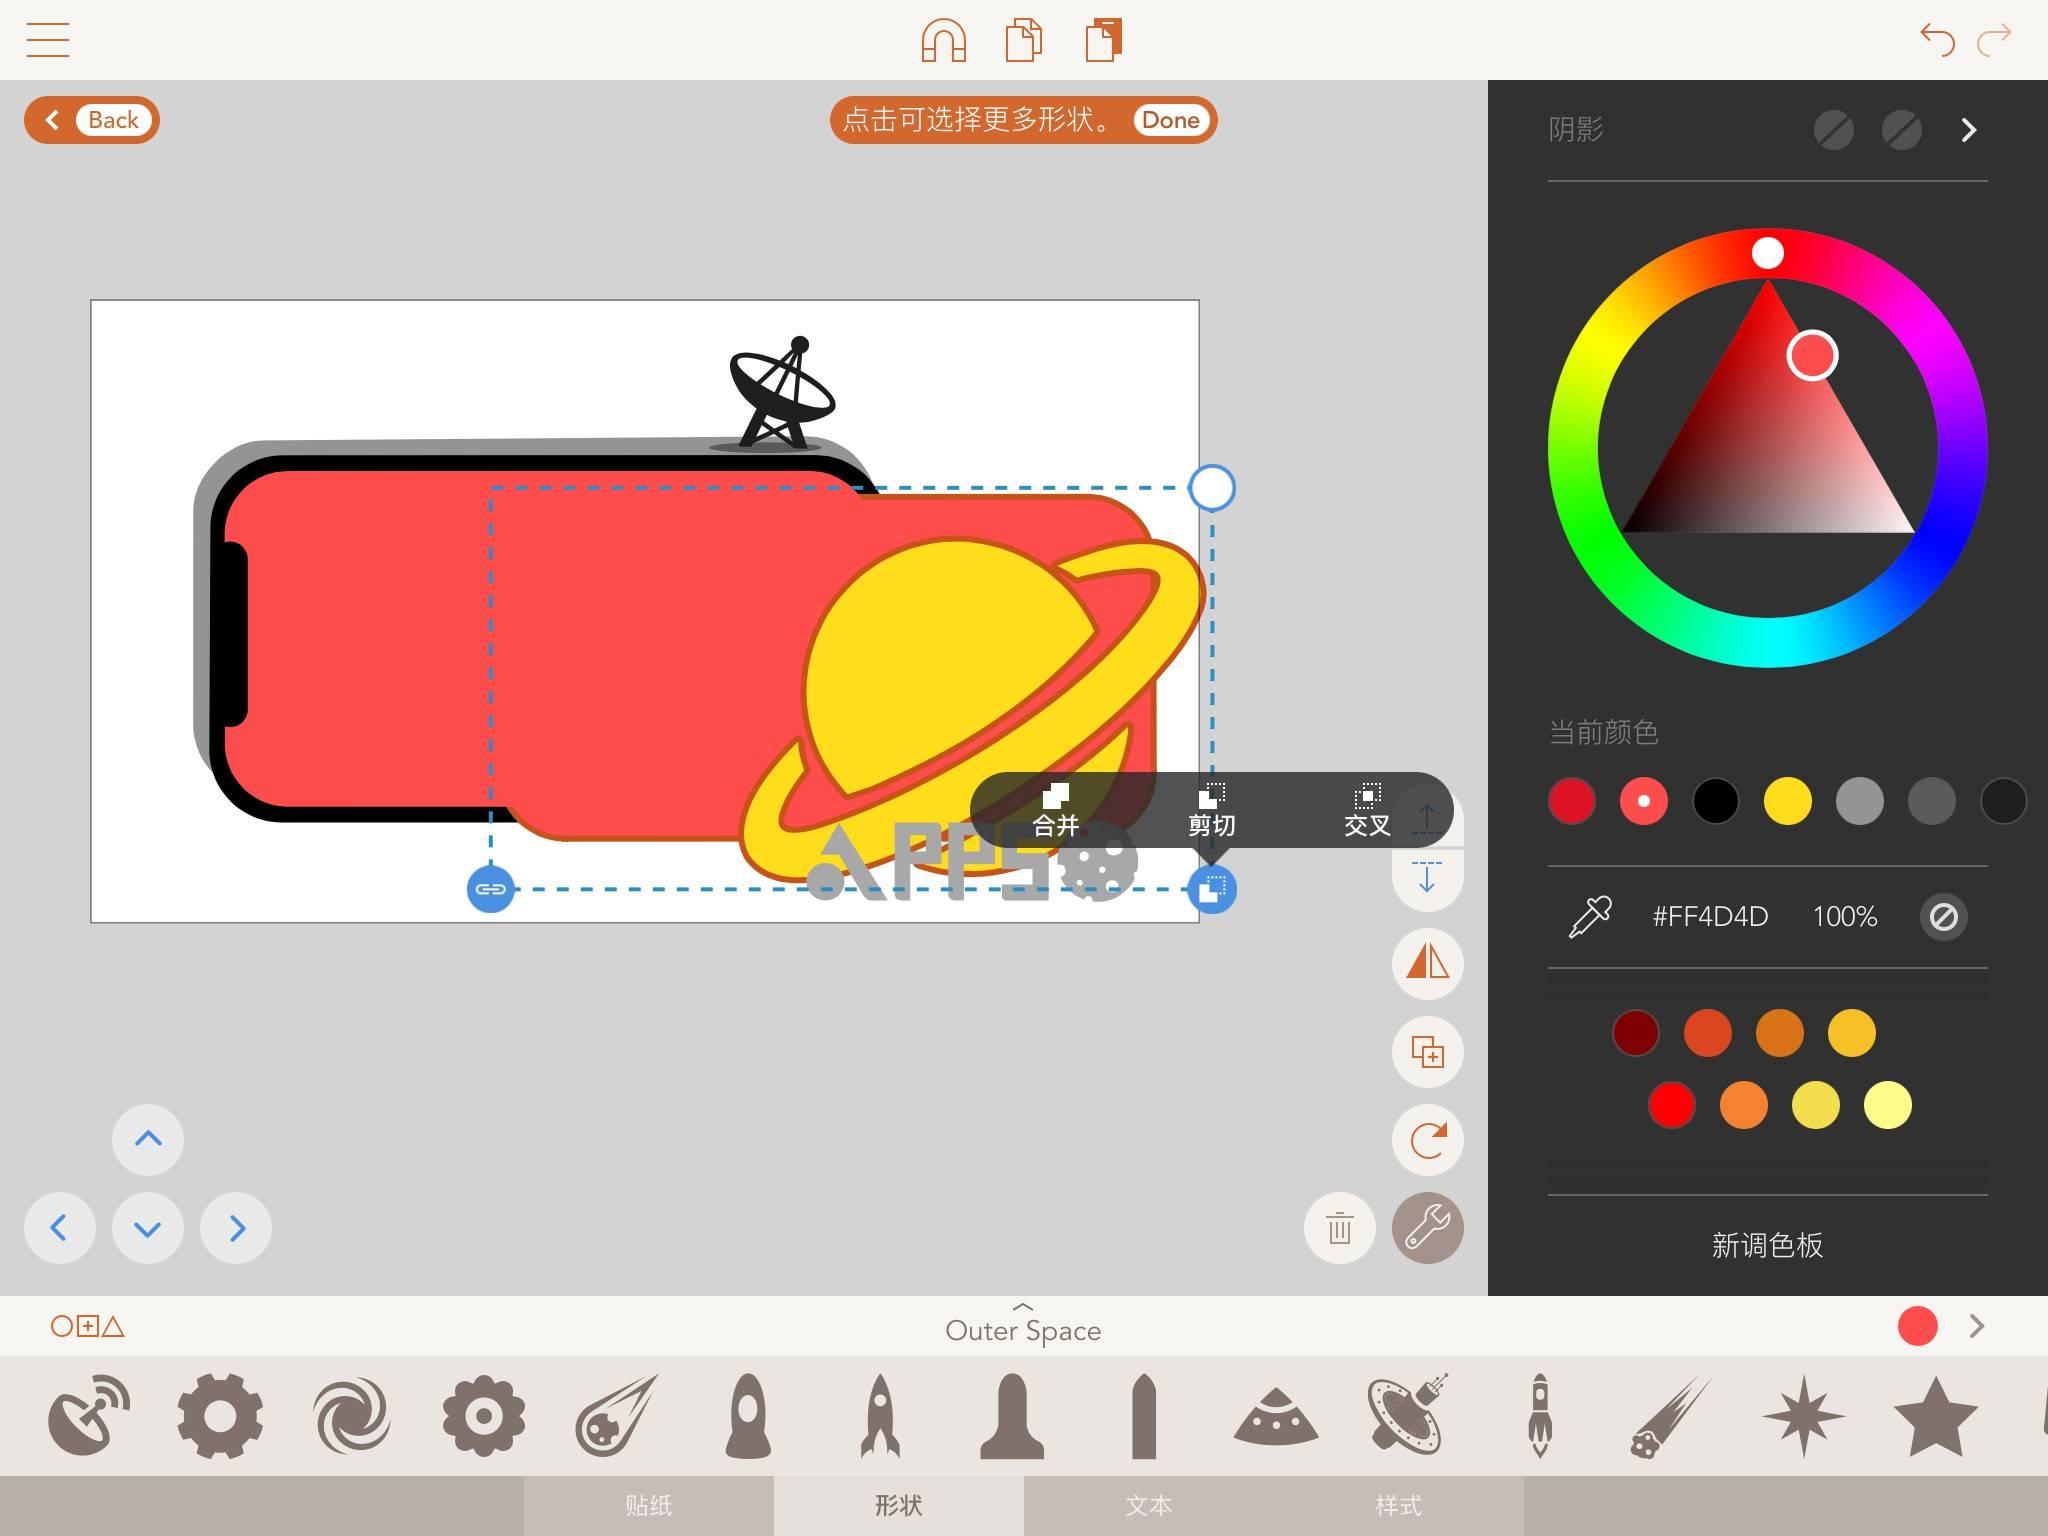Select the yellow current color swatch
Image resolution: width=2048 pixels, height=1536 pixels.
(x=1787, y=801)
